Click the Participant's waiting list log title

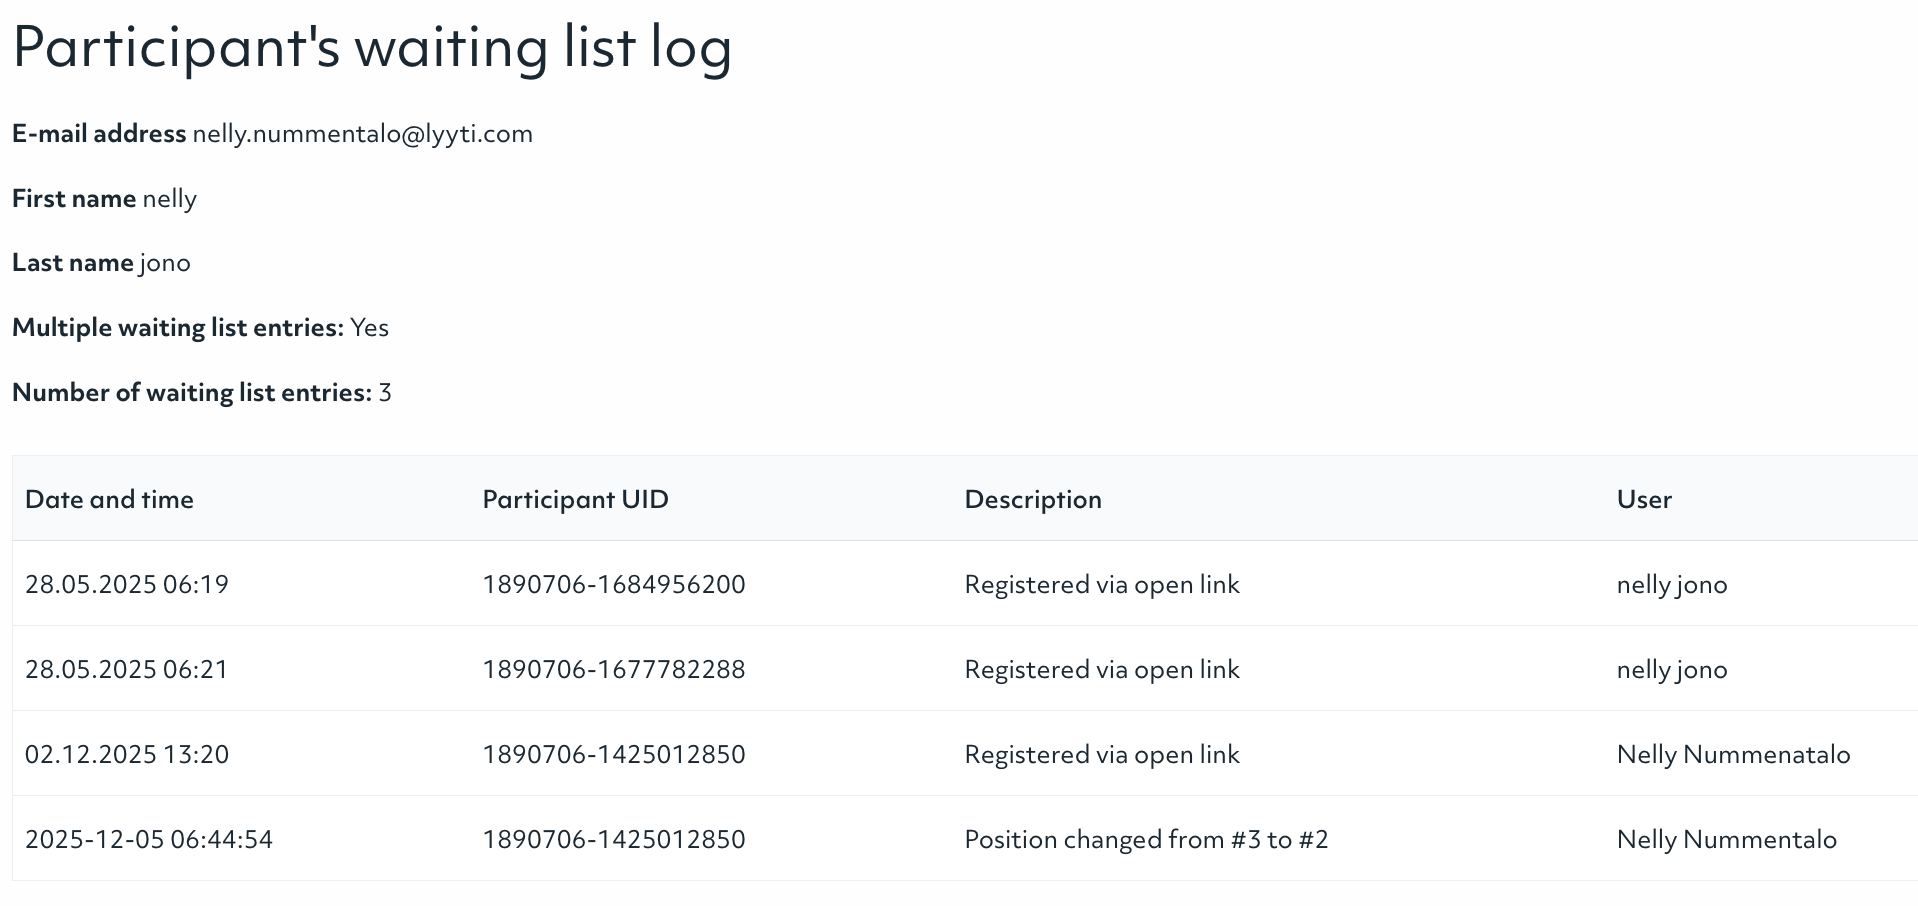pos(371,45)
